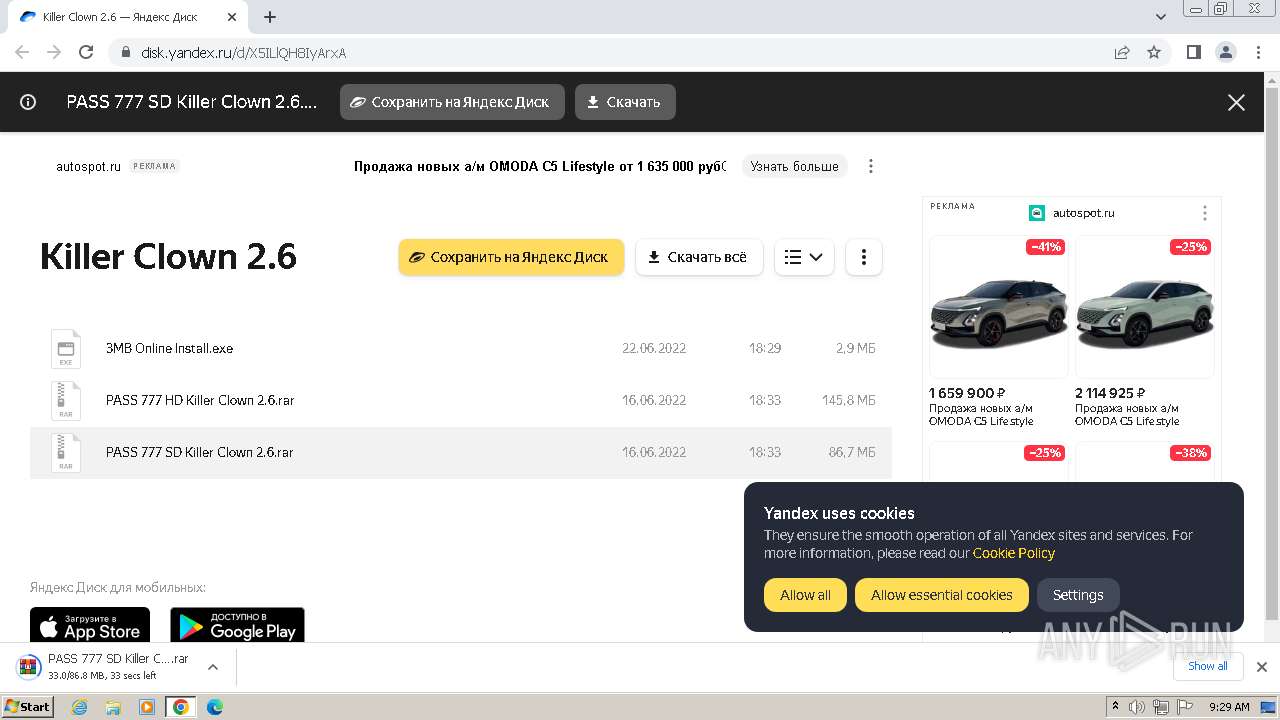Select 3MB Online Install.exe file
The height and width of the screenshot is (720, 1280).
click(x=461, y=348)
